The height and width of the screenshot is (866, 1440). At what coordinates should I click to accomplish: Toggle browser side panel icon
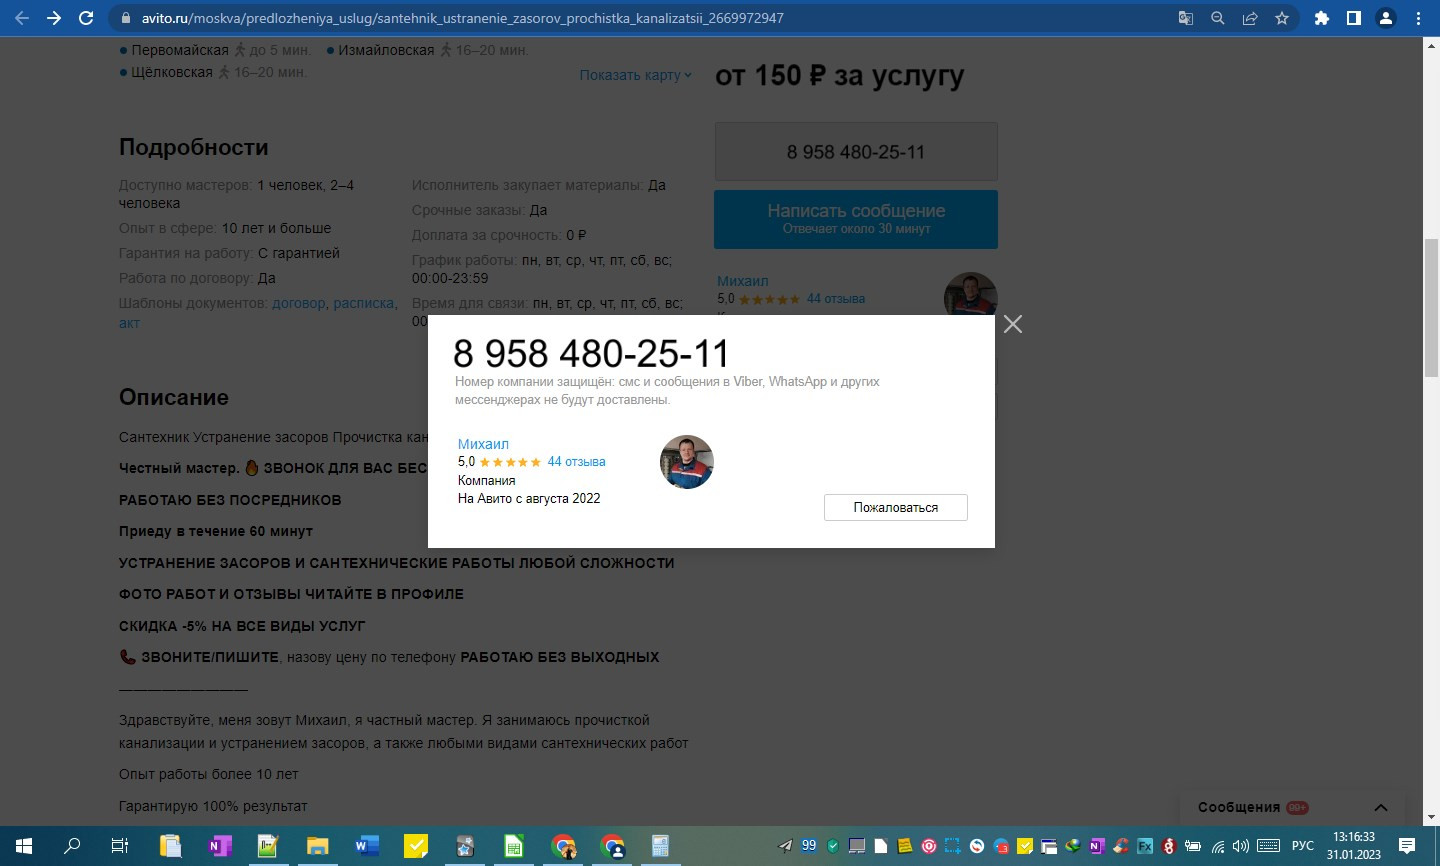(x=1354, y=18)
